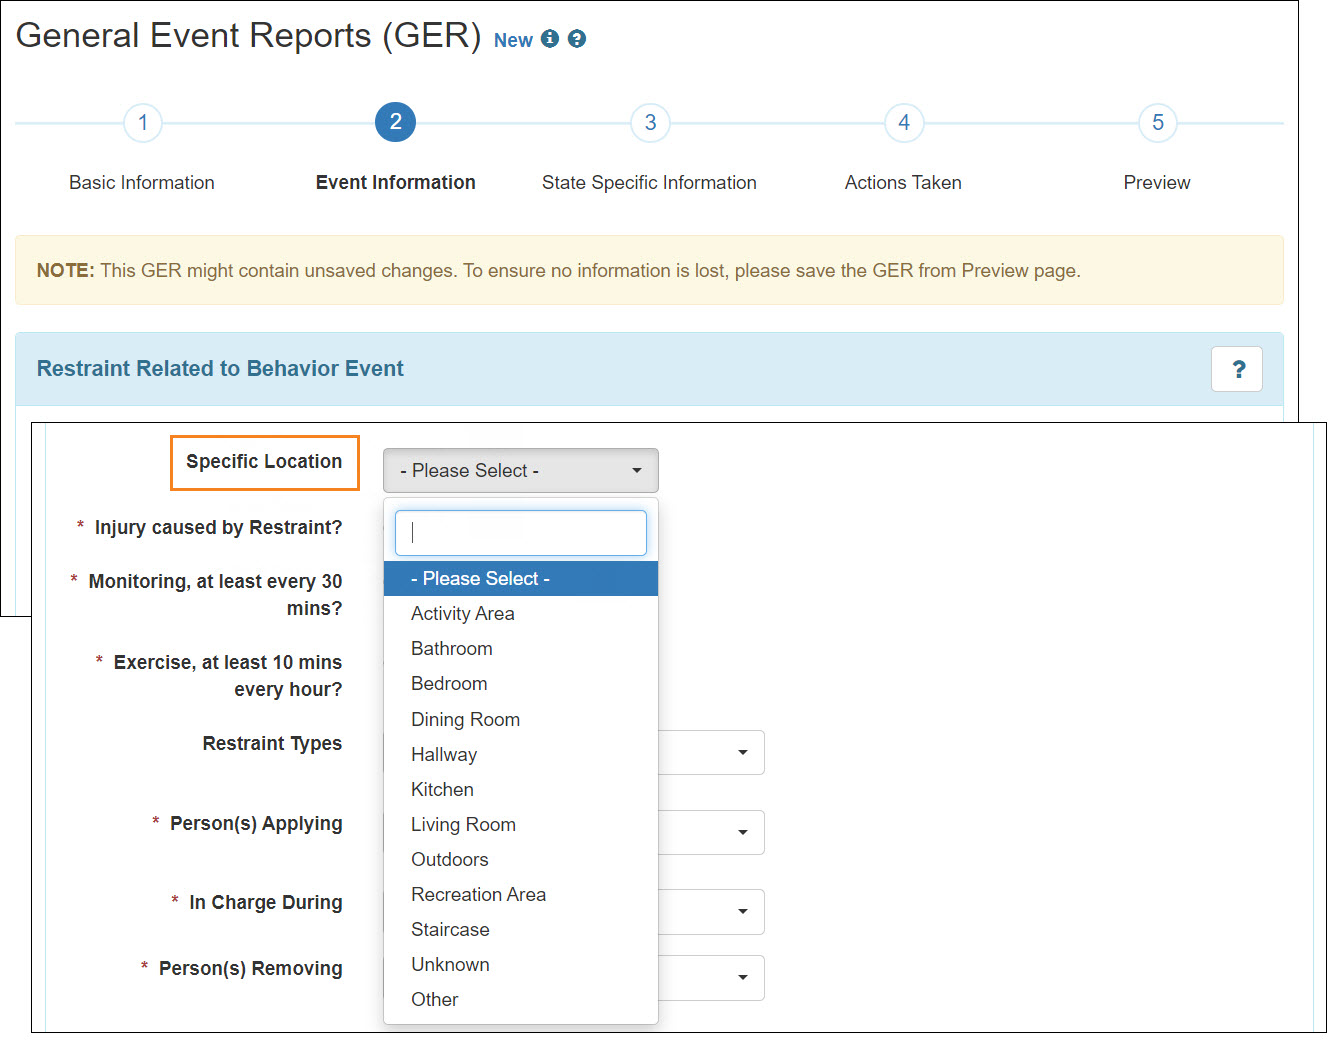Open the Person(s) Removing dropdown arrow
1334x1040 pixels.
(742, 977)
